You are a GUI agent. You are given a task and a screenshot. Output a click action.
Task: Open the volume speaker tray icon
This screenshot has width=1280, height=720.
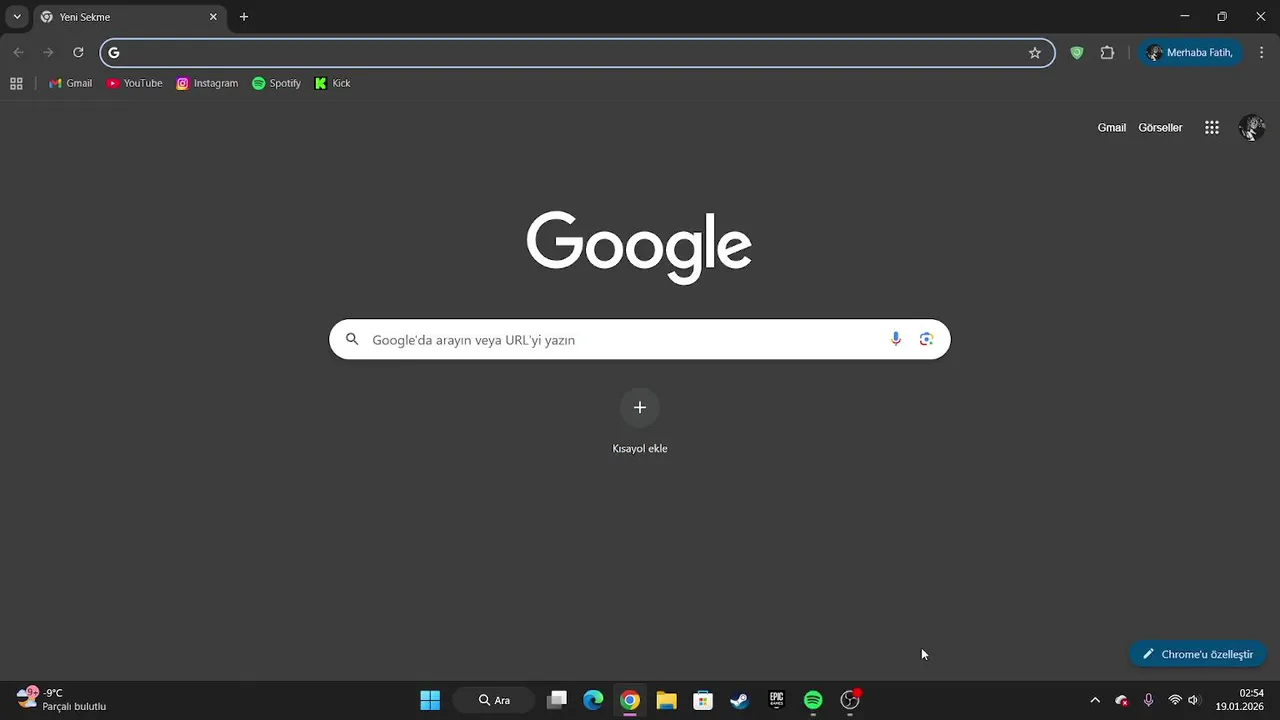[x=1193, y=700]
